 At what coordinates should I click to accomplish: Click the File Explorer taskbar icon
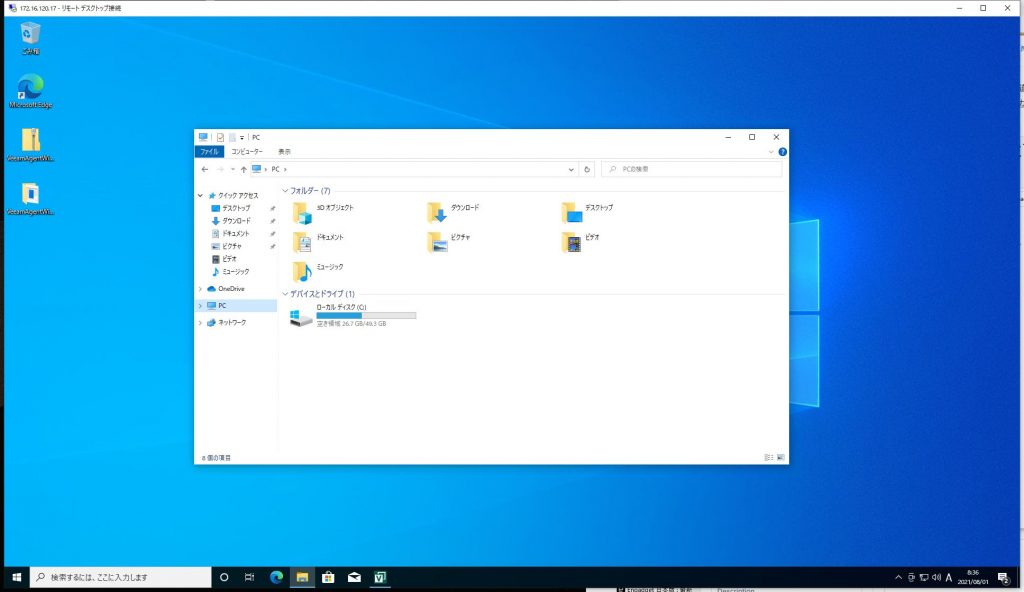(302, 577)
